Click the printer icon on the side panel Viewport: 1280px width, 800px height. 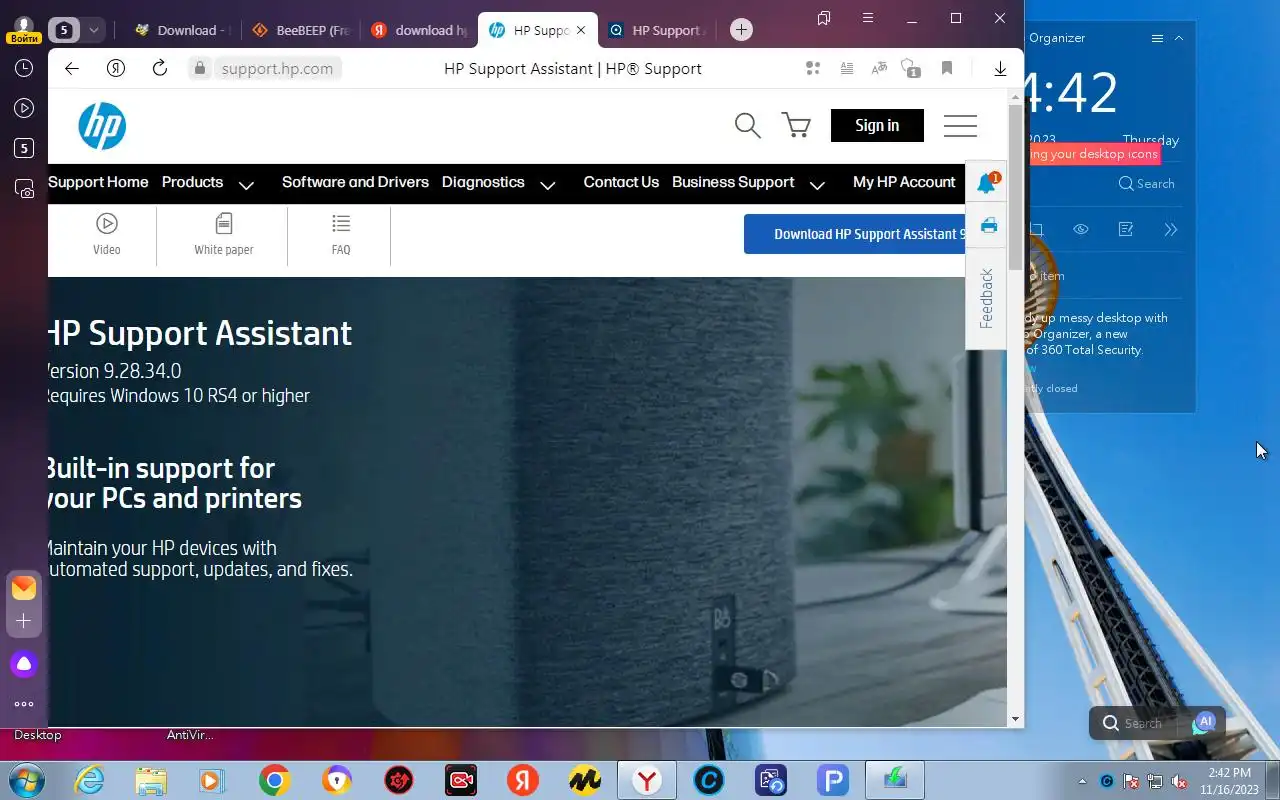coord(989,225)
